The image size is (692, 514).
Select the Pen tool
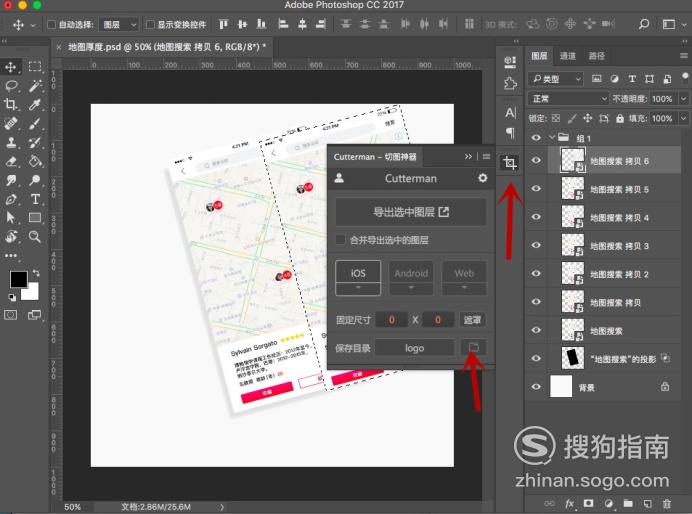pyautogui.click(x=11, y=199)
